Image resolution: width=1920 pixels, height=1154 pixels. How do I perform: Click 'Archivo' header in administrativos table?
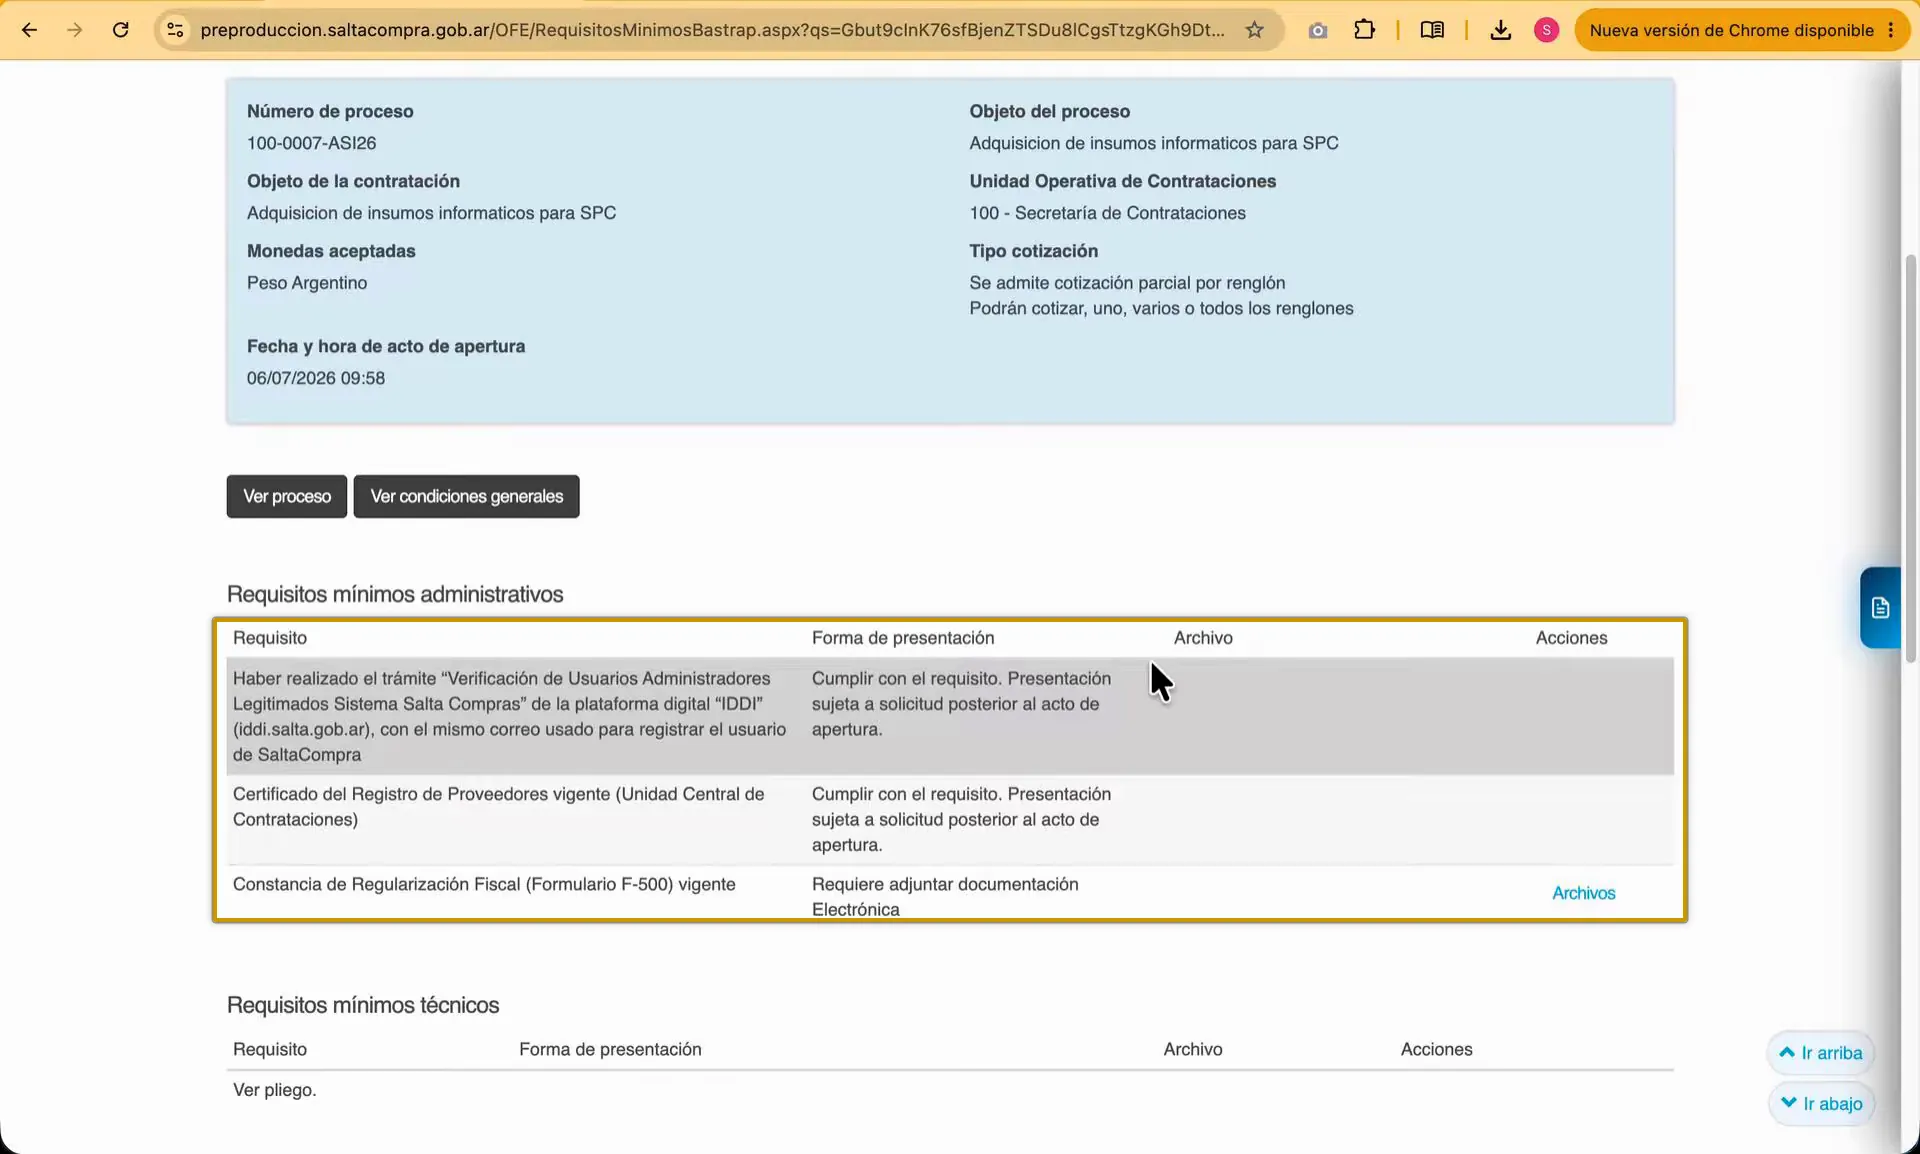pos(1203,638)
